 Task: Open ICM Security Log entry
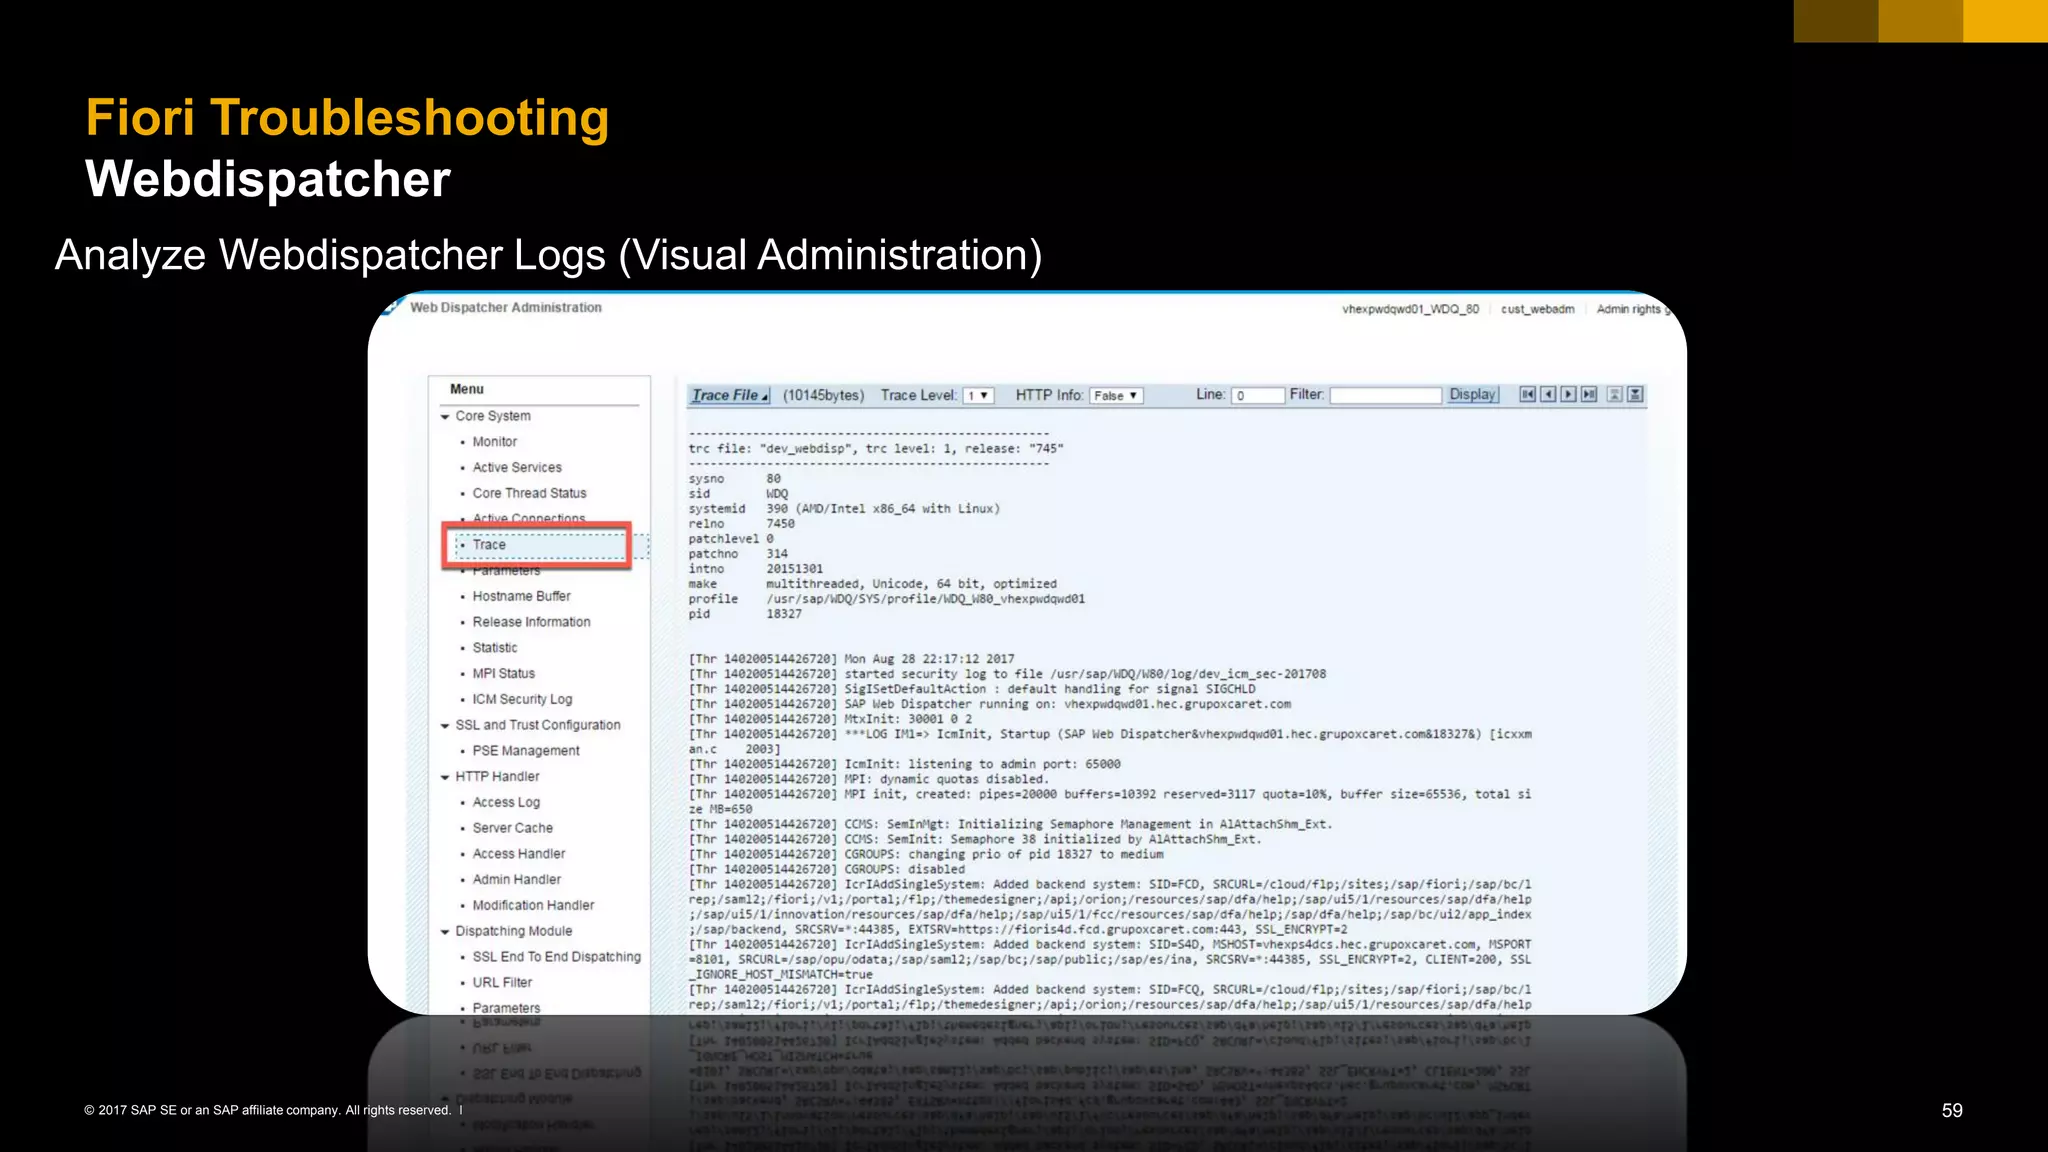coord(522,700)
